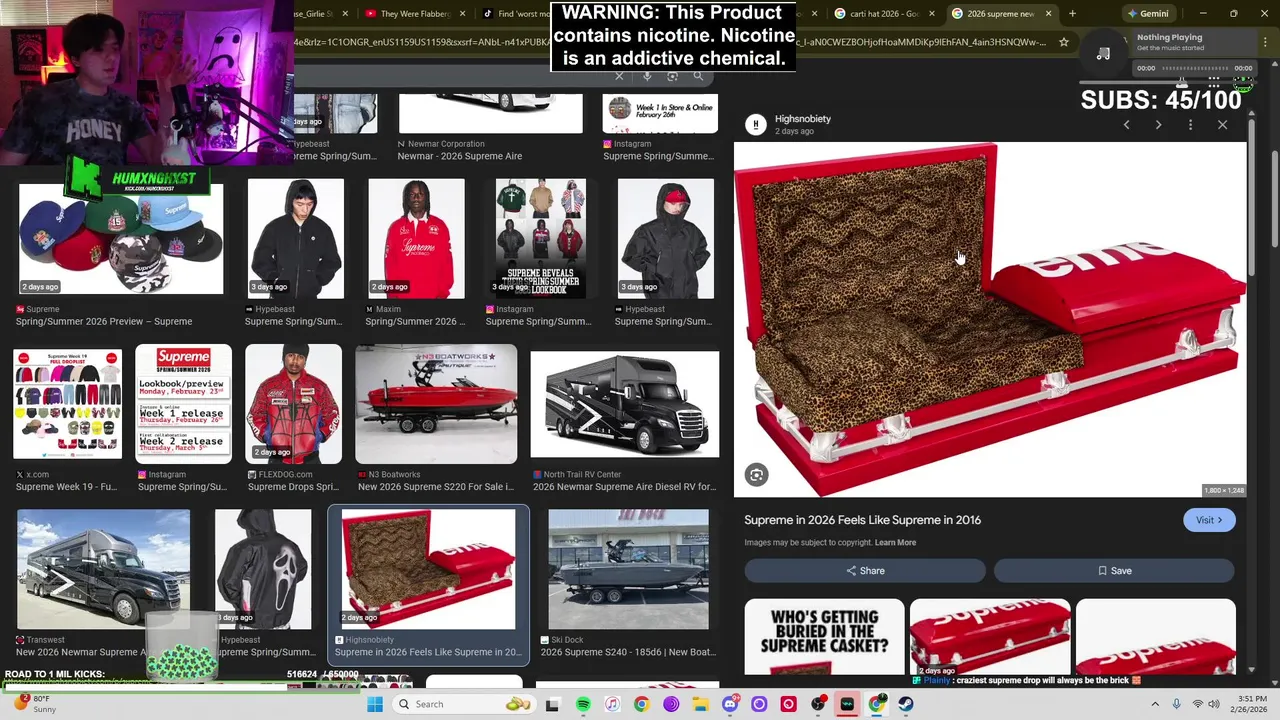Search inside image with Lens icon on casket
The width and height of the screenshot is (1280, 720).
click(x=757, y=475)
